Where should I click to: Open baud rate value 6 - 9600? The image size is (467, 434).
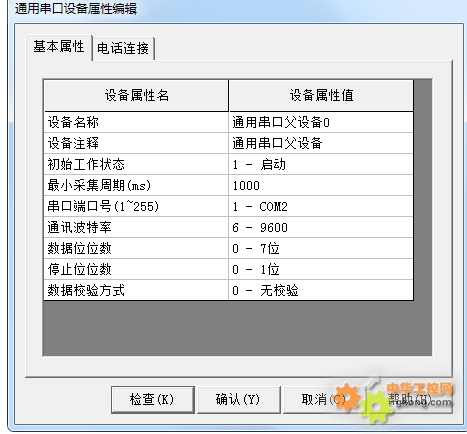[321, 227]
